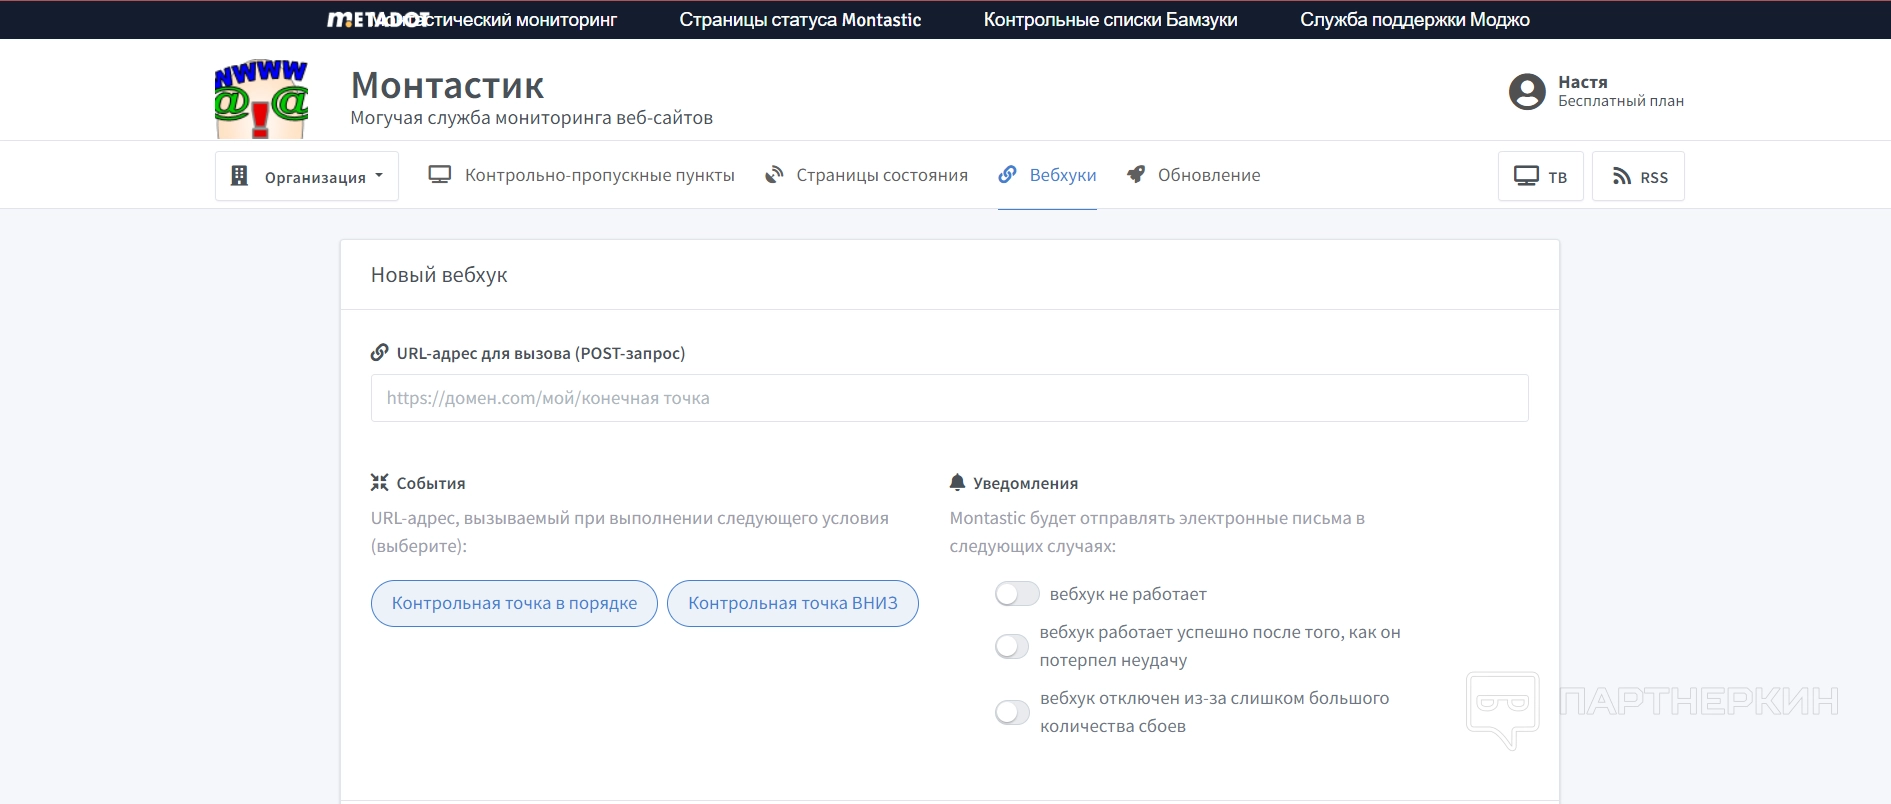
Task: Click the checkpoints monitor icon
Action: (439, 175)
